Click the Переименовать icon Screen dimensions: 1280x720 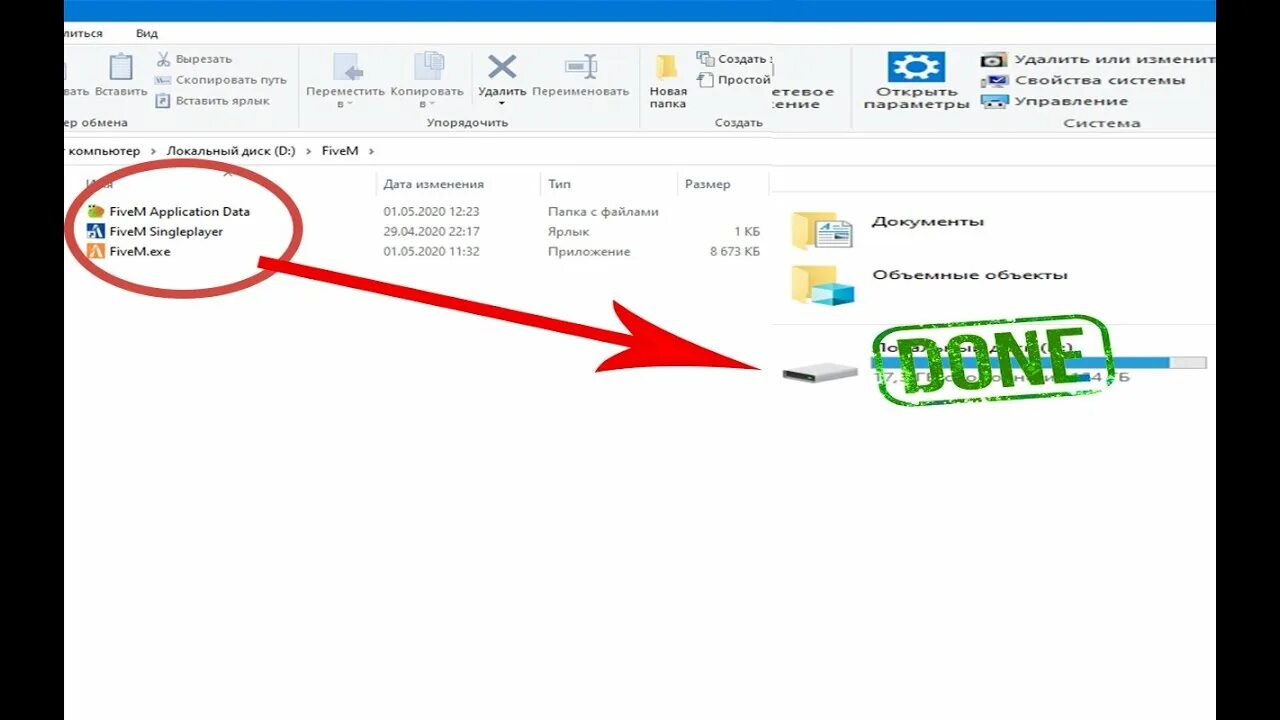[x=581, y=67]
